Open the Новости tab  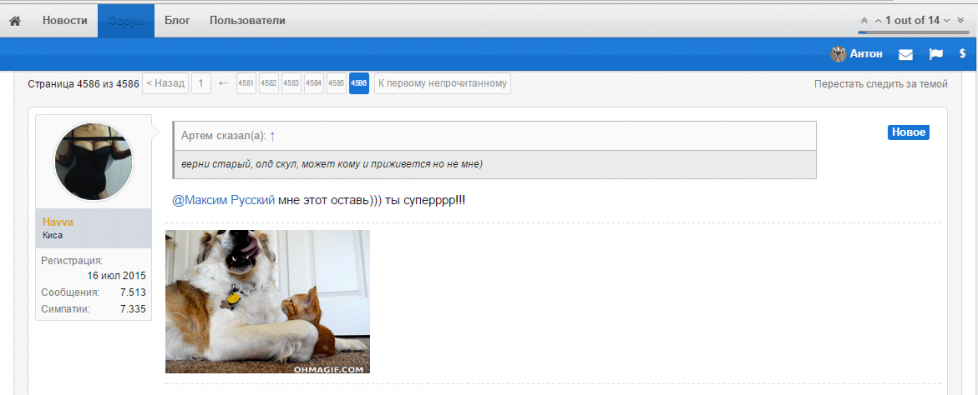pos(65,21)
